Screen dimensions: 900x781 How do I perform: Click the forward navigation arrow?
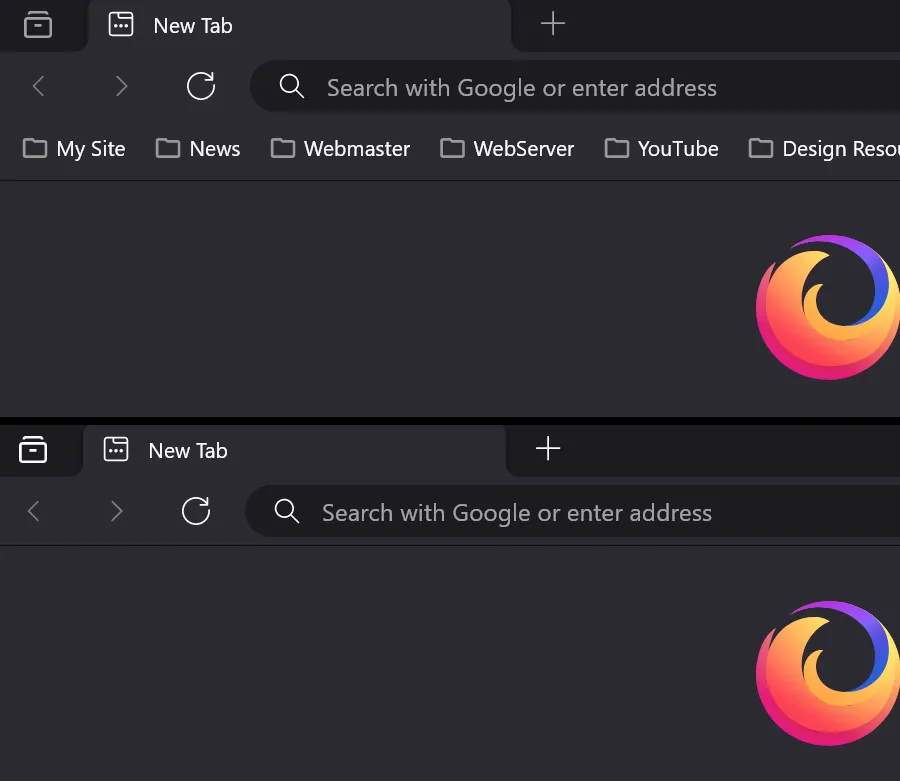(x=121, y=86)
